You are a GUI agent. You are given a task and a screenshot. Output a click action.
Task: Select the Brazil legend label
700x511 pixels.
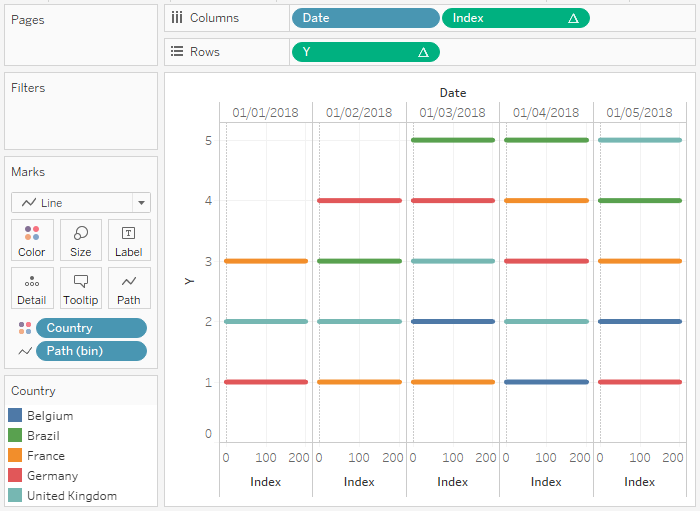tap(43, 436)
